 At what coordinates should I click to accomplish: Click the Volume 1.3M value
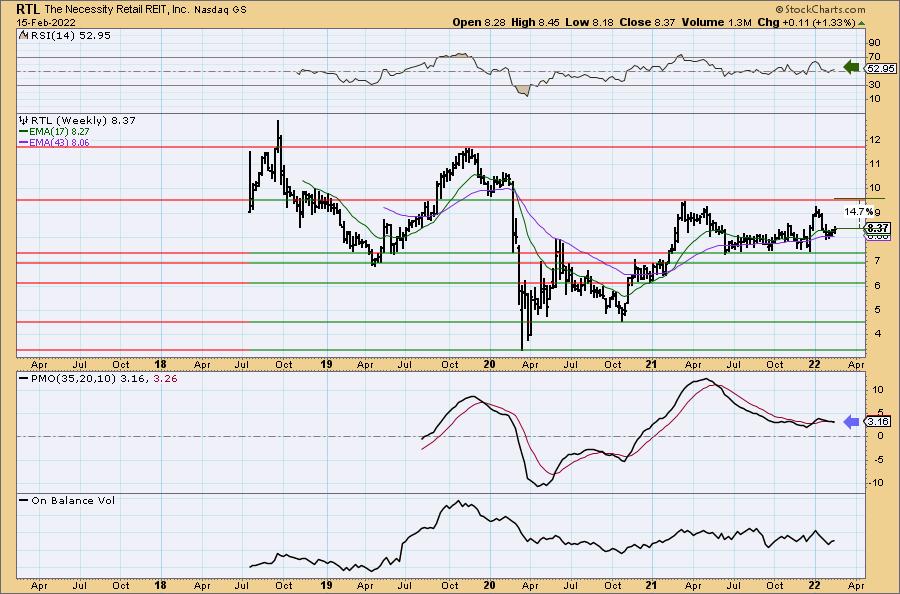point(716,22)
